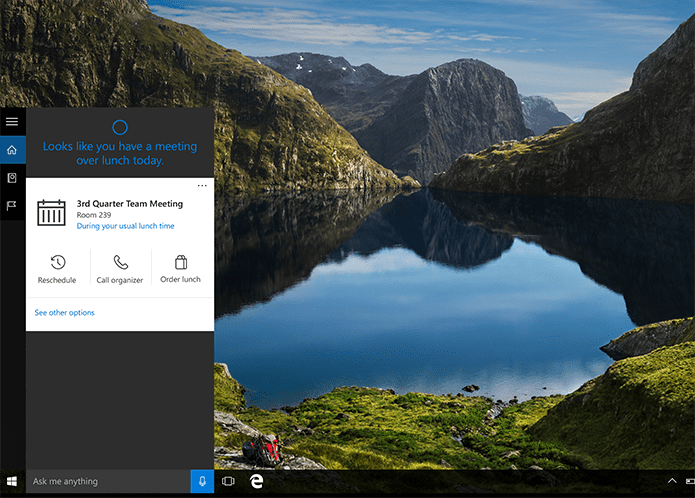Activate the Cortana microphone button
This screenshot has width=695, height=498.
coord(202,481)
